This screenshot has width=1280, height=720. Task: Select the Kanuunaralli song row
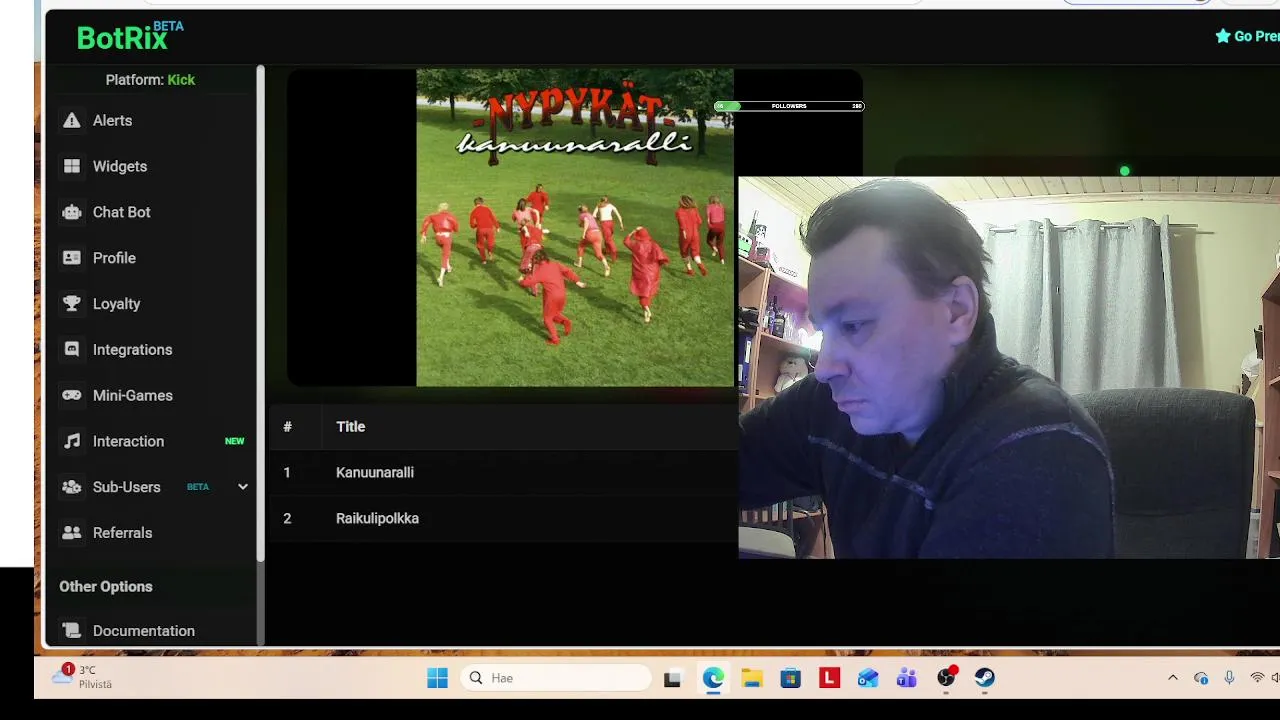[x=505, y=472]
